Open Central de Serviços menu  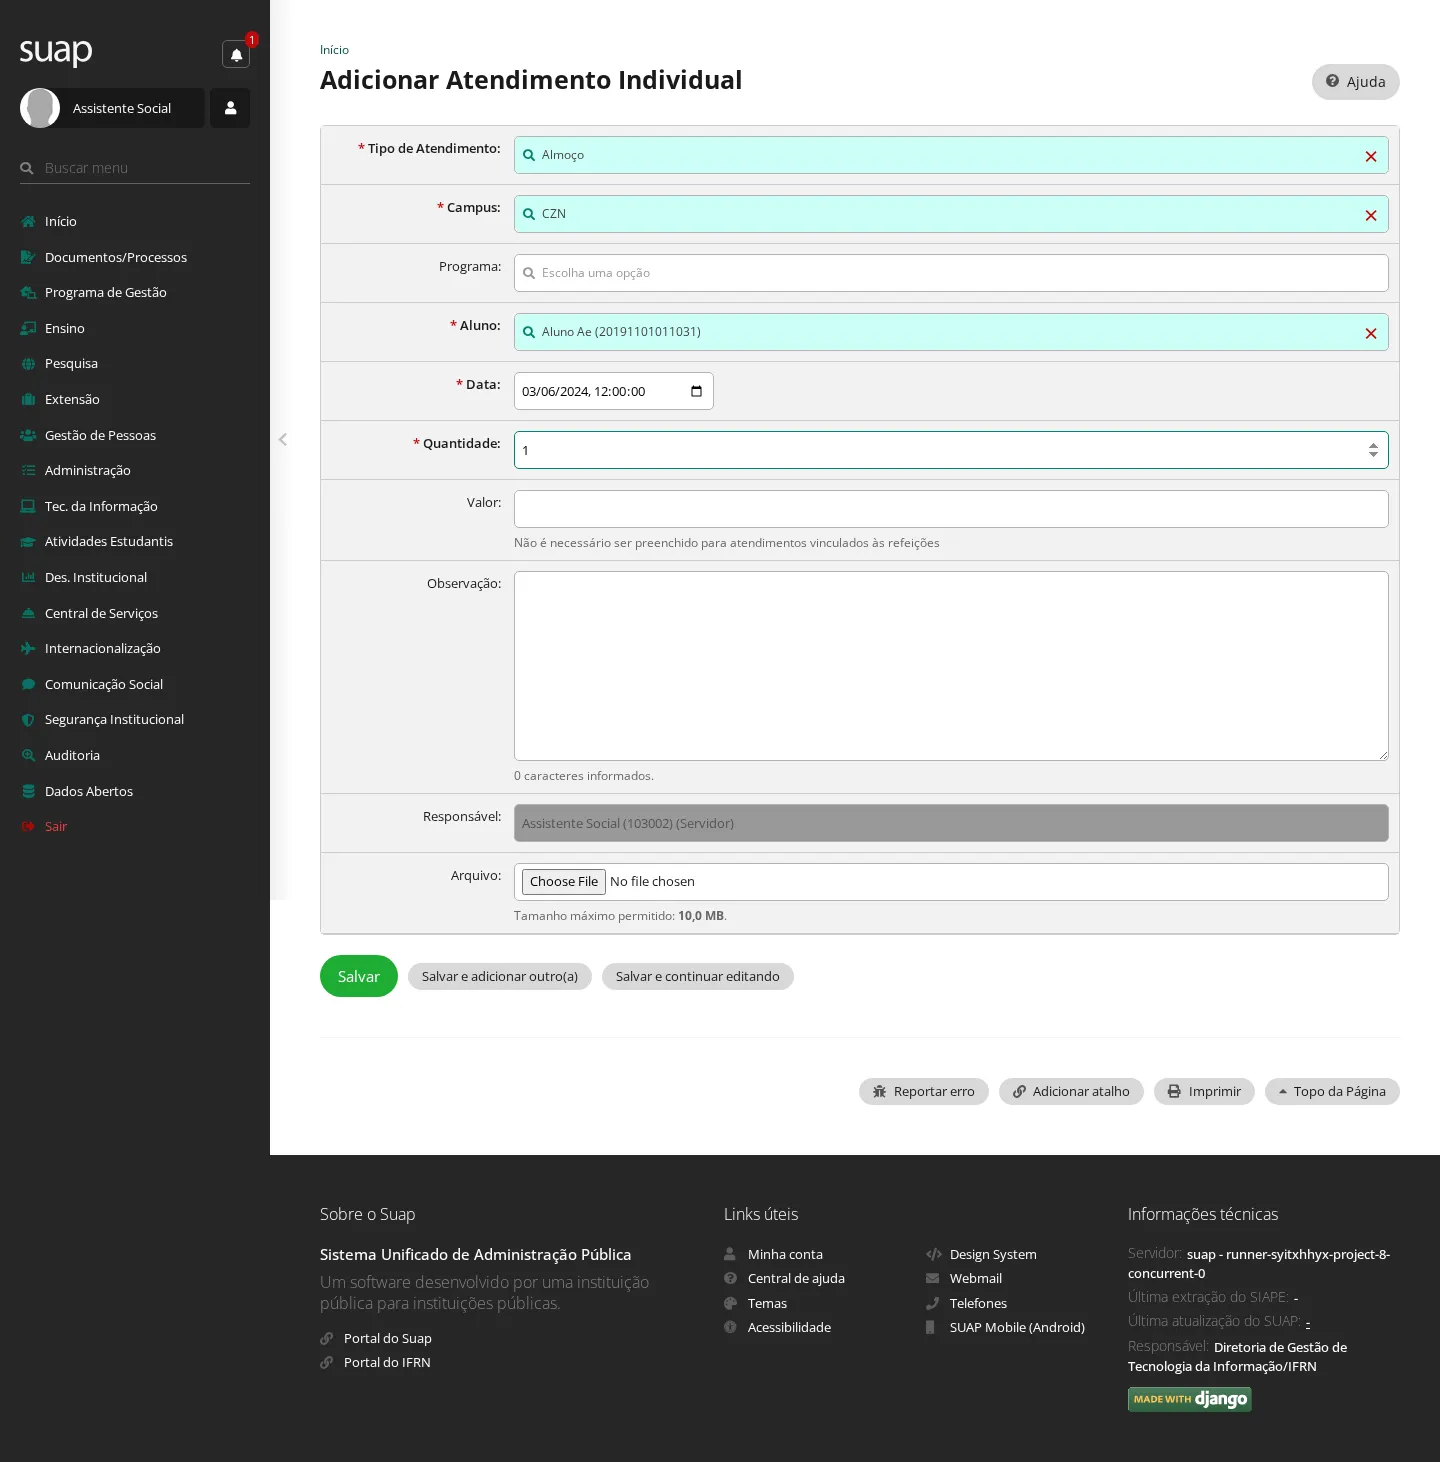[x=101, y=613]
